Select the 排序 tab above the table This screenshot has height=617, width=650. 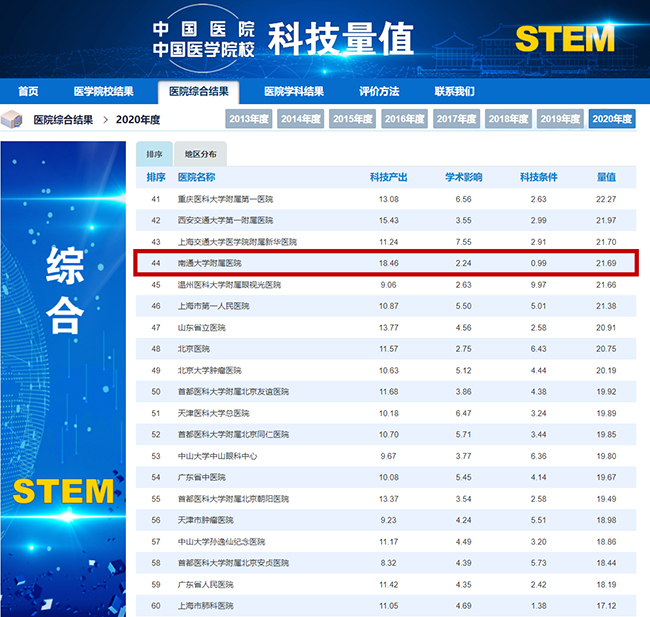pos(154,155)
